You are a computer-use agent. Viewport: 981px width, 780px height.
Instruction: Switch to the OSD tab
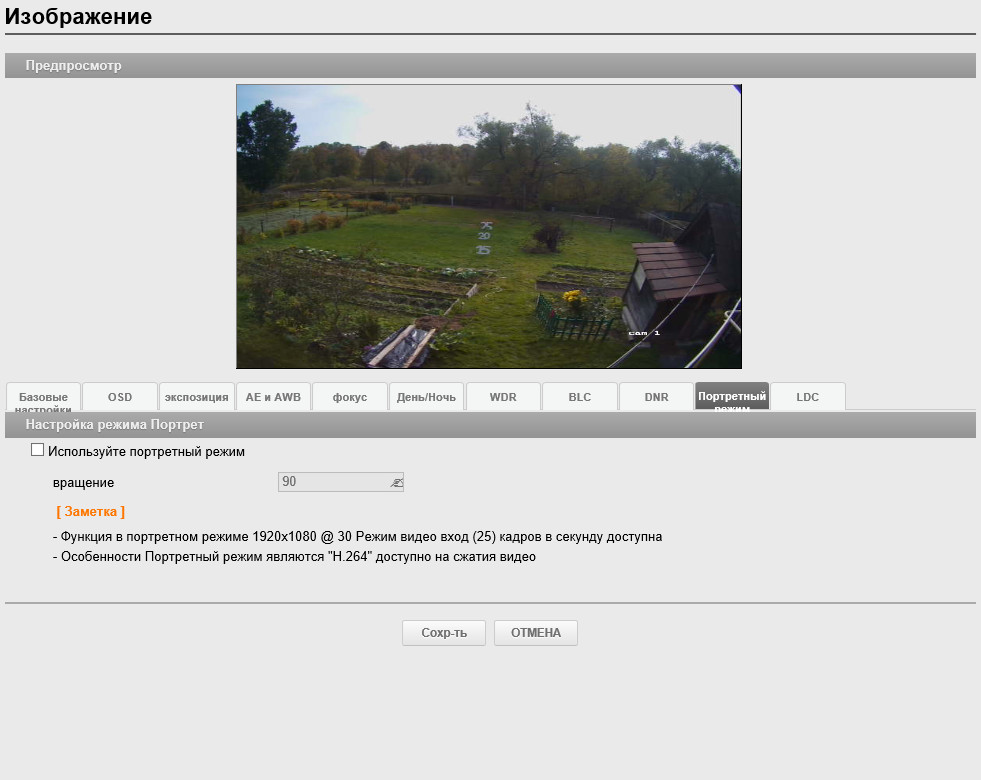point(119,397)
